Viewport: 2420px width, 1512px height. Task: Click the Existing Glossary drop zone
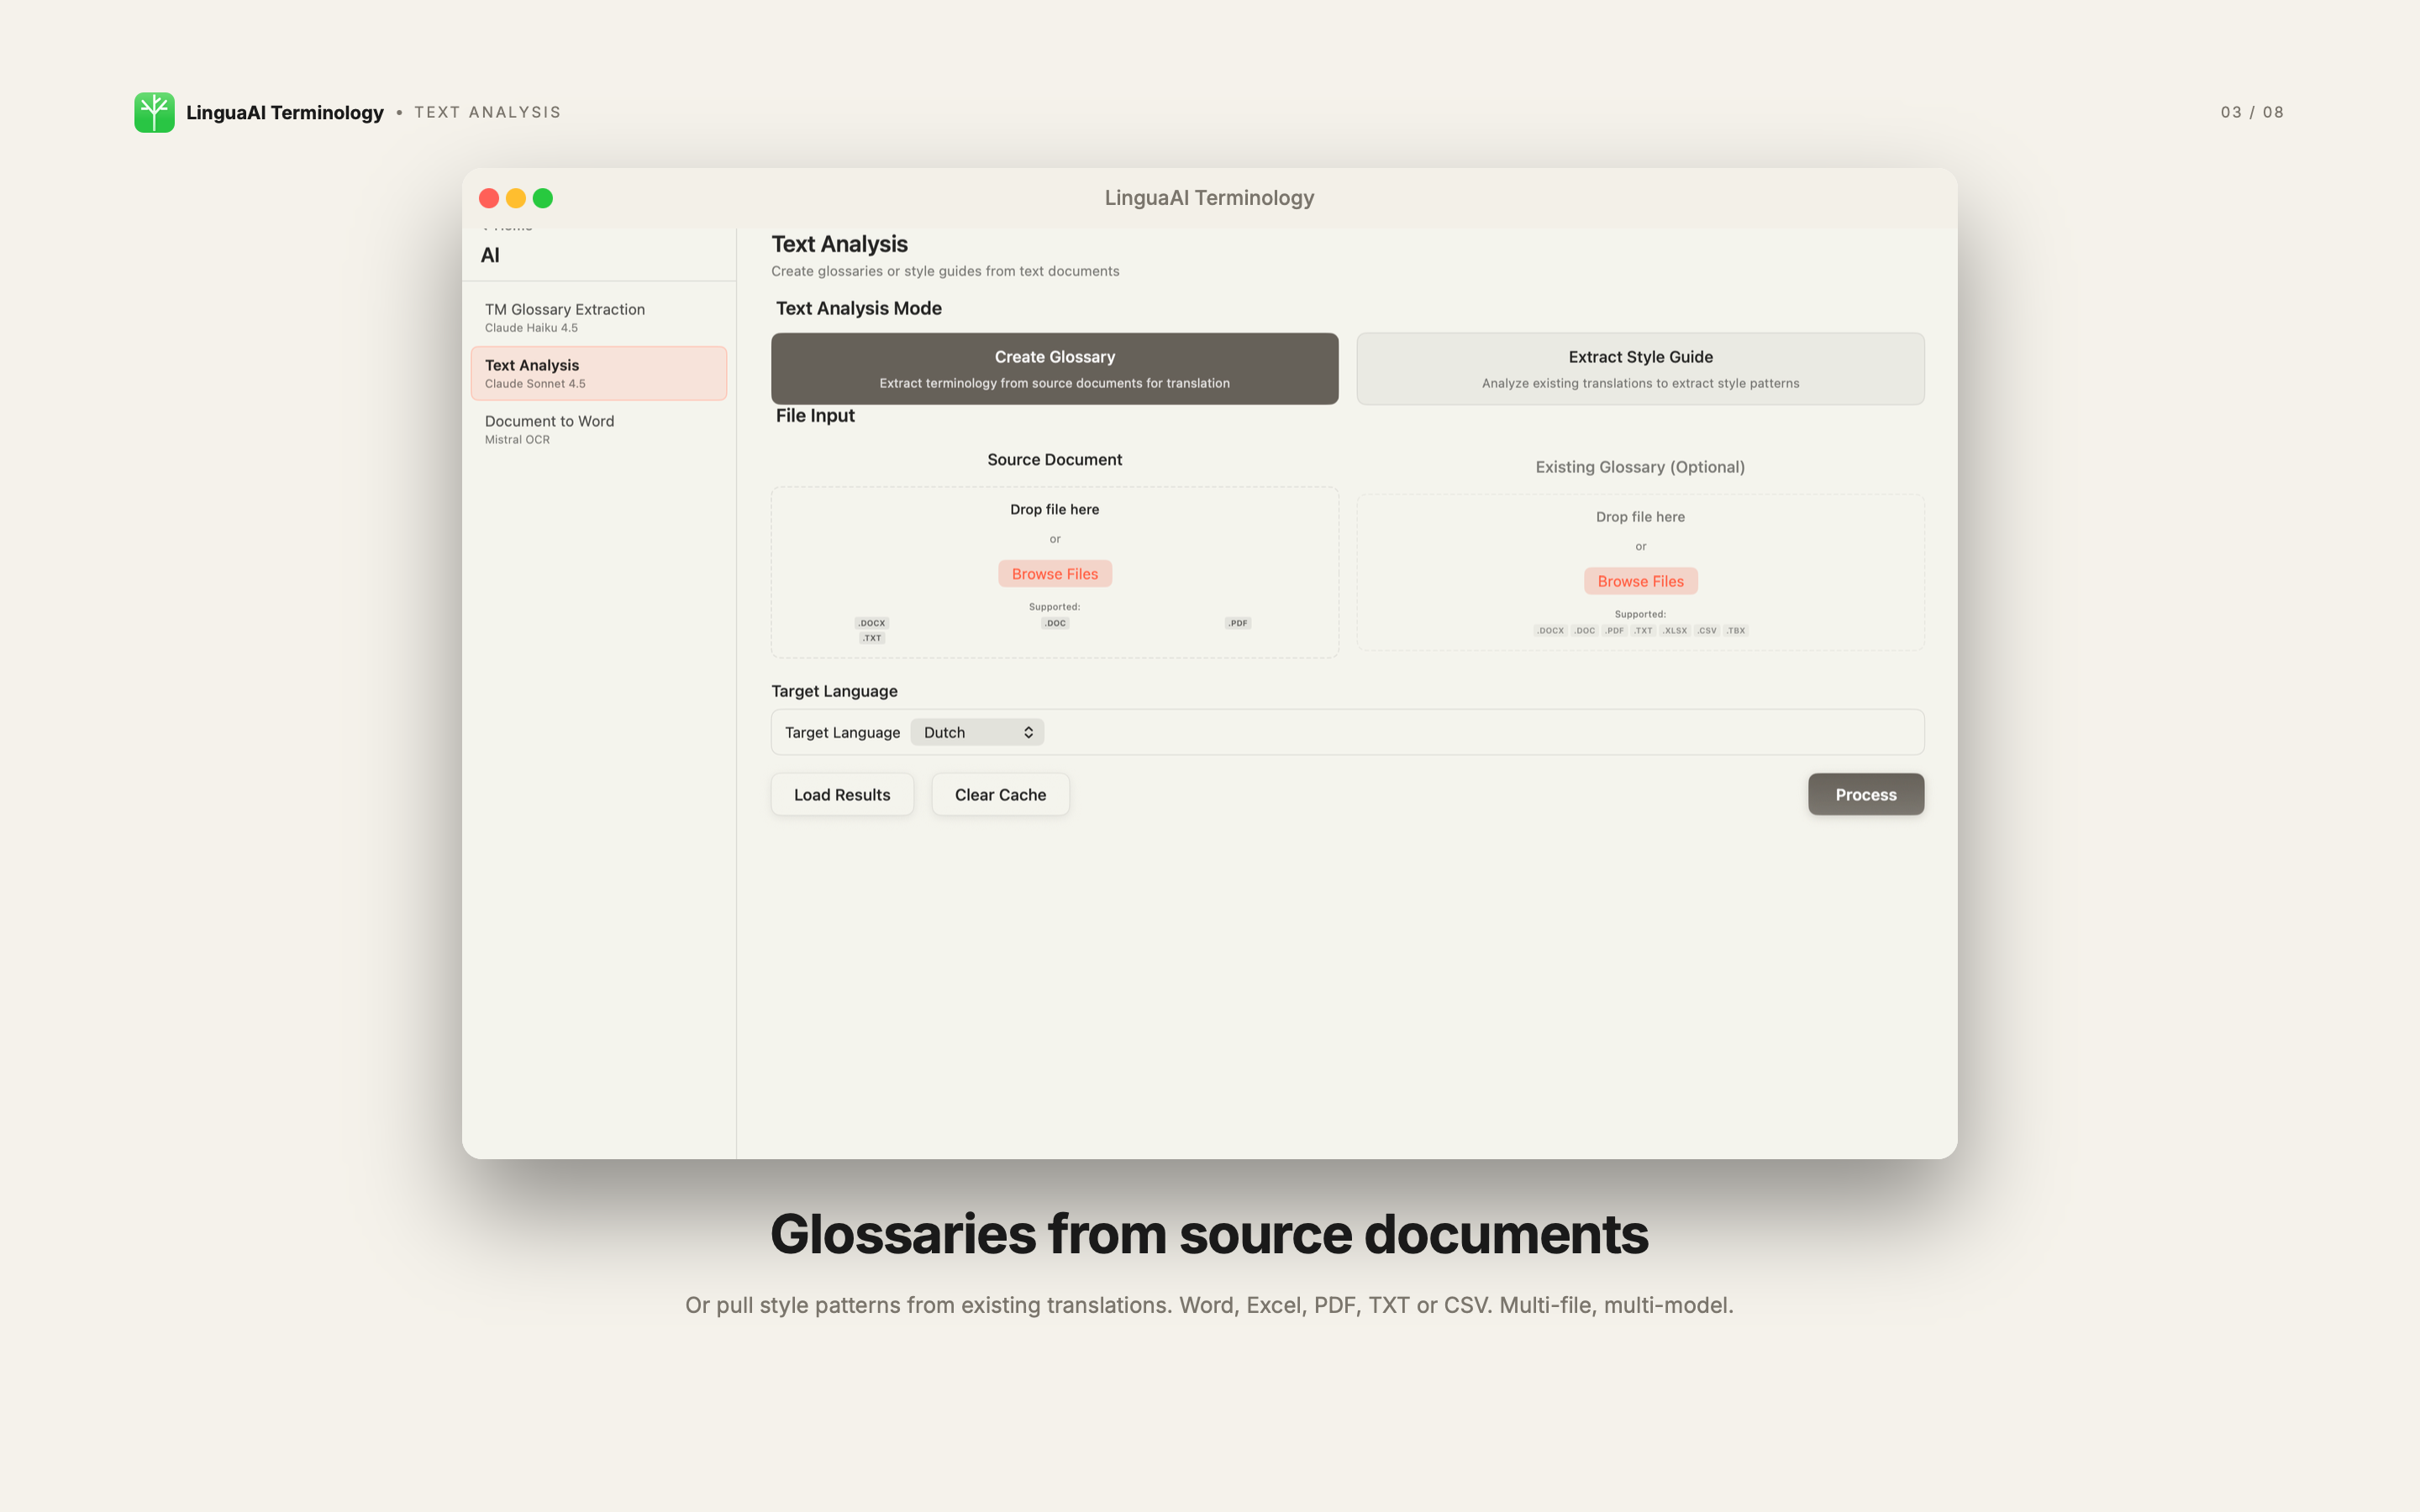click(x=1640, y=572)
